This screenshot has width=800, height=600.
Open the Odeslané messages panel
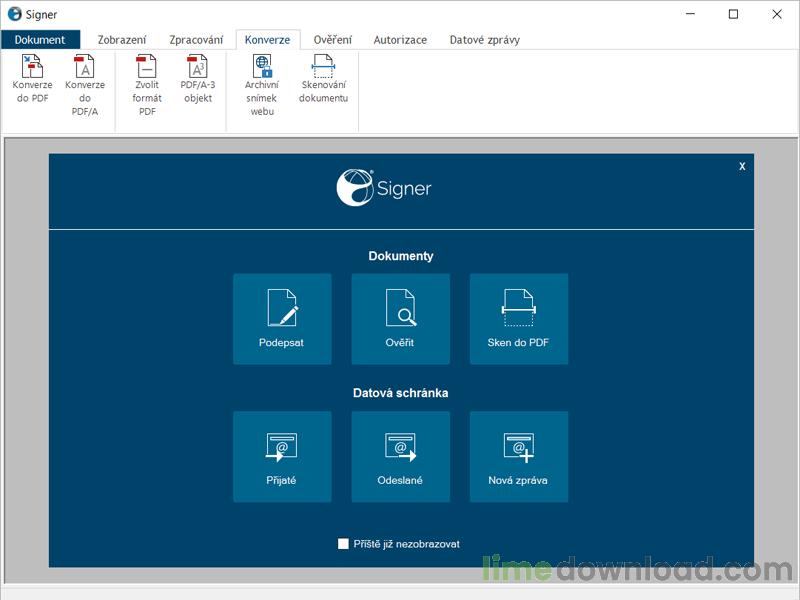coord(400,455)
